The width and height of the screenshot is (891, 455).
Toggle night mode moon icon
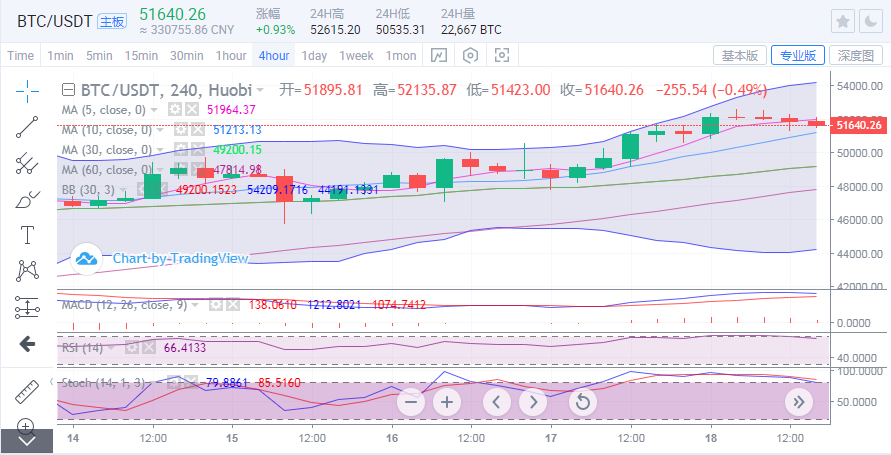871,21
